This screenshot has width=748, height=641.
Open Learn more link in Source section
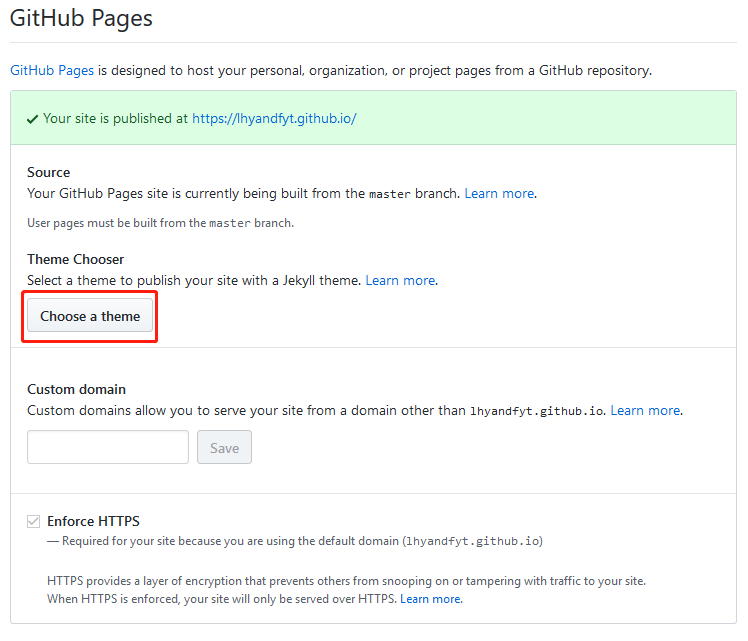tap(499, 194)
